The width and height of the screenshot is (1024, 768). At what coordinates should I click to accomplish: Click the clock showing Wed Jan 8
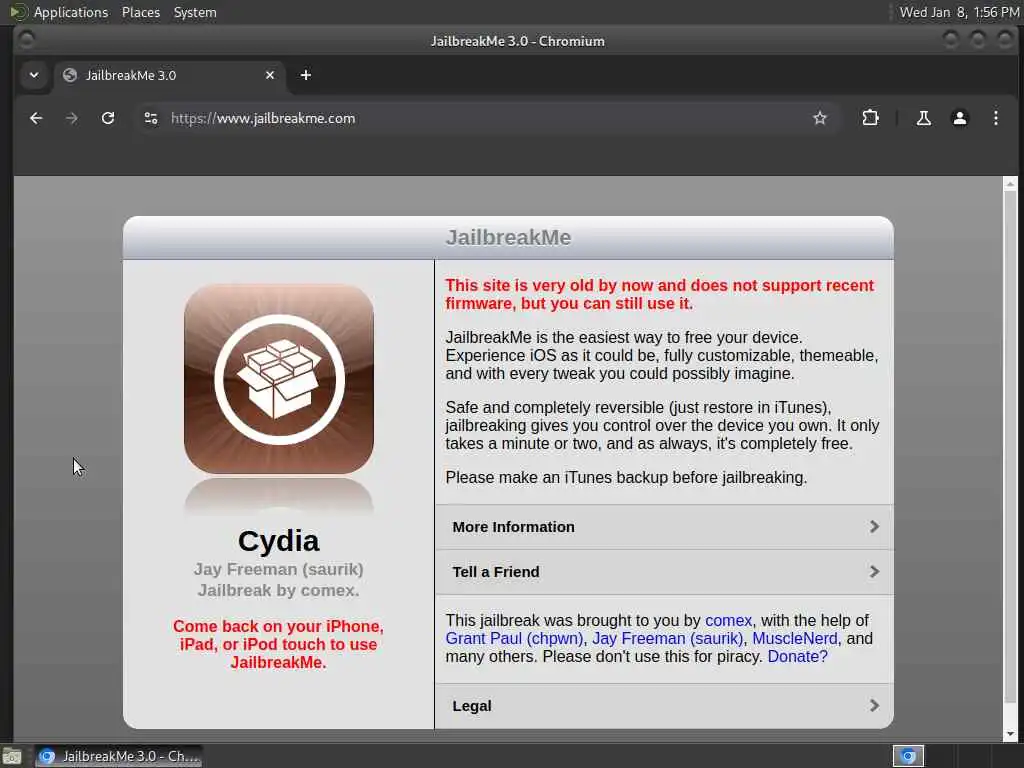tap(959, 12)
